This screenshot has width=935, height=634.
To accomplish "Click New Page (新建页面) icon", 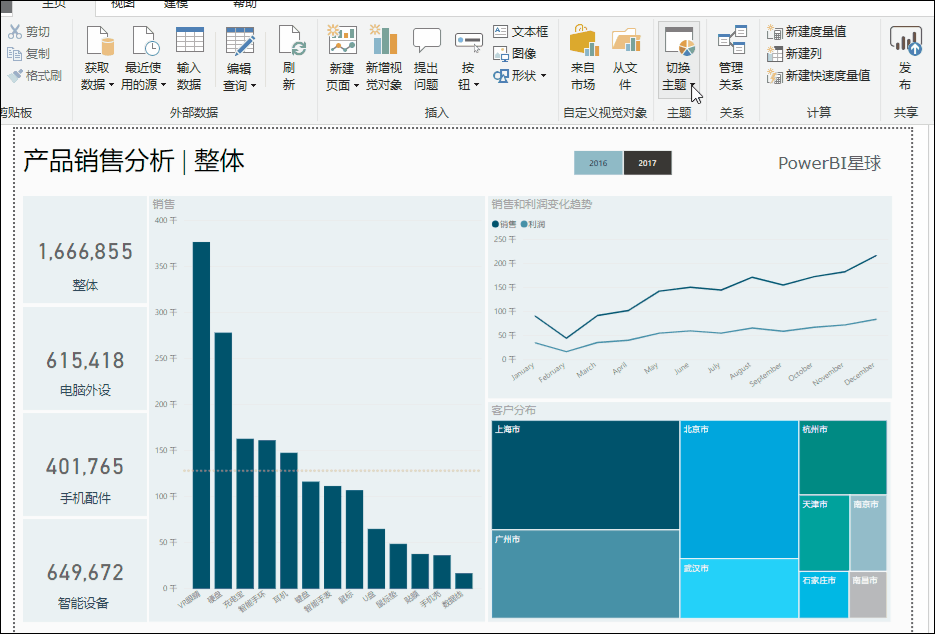I will tap(342, 40).
